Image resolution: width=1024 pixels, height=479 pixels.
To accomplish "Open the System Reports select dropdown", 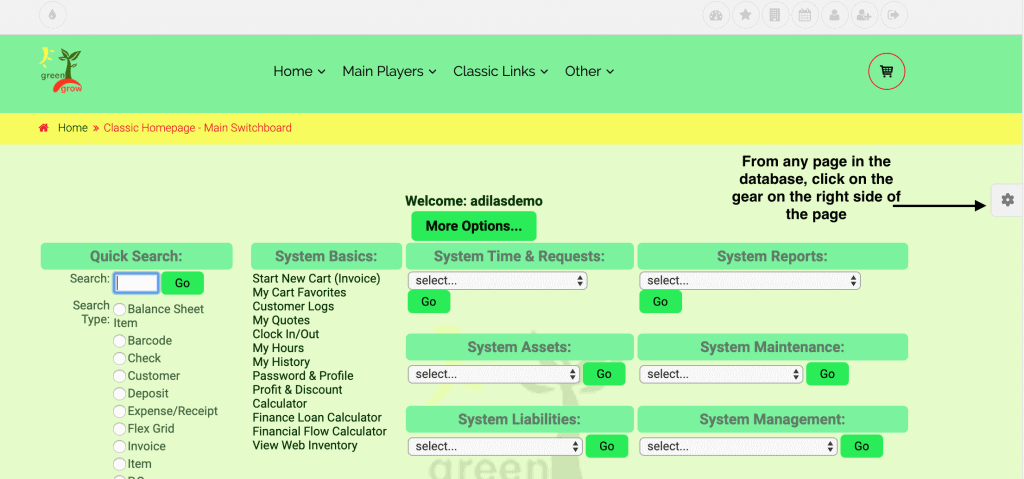I will pos(750,280).
